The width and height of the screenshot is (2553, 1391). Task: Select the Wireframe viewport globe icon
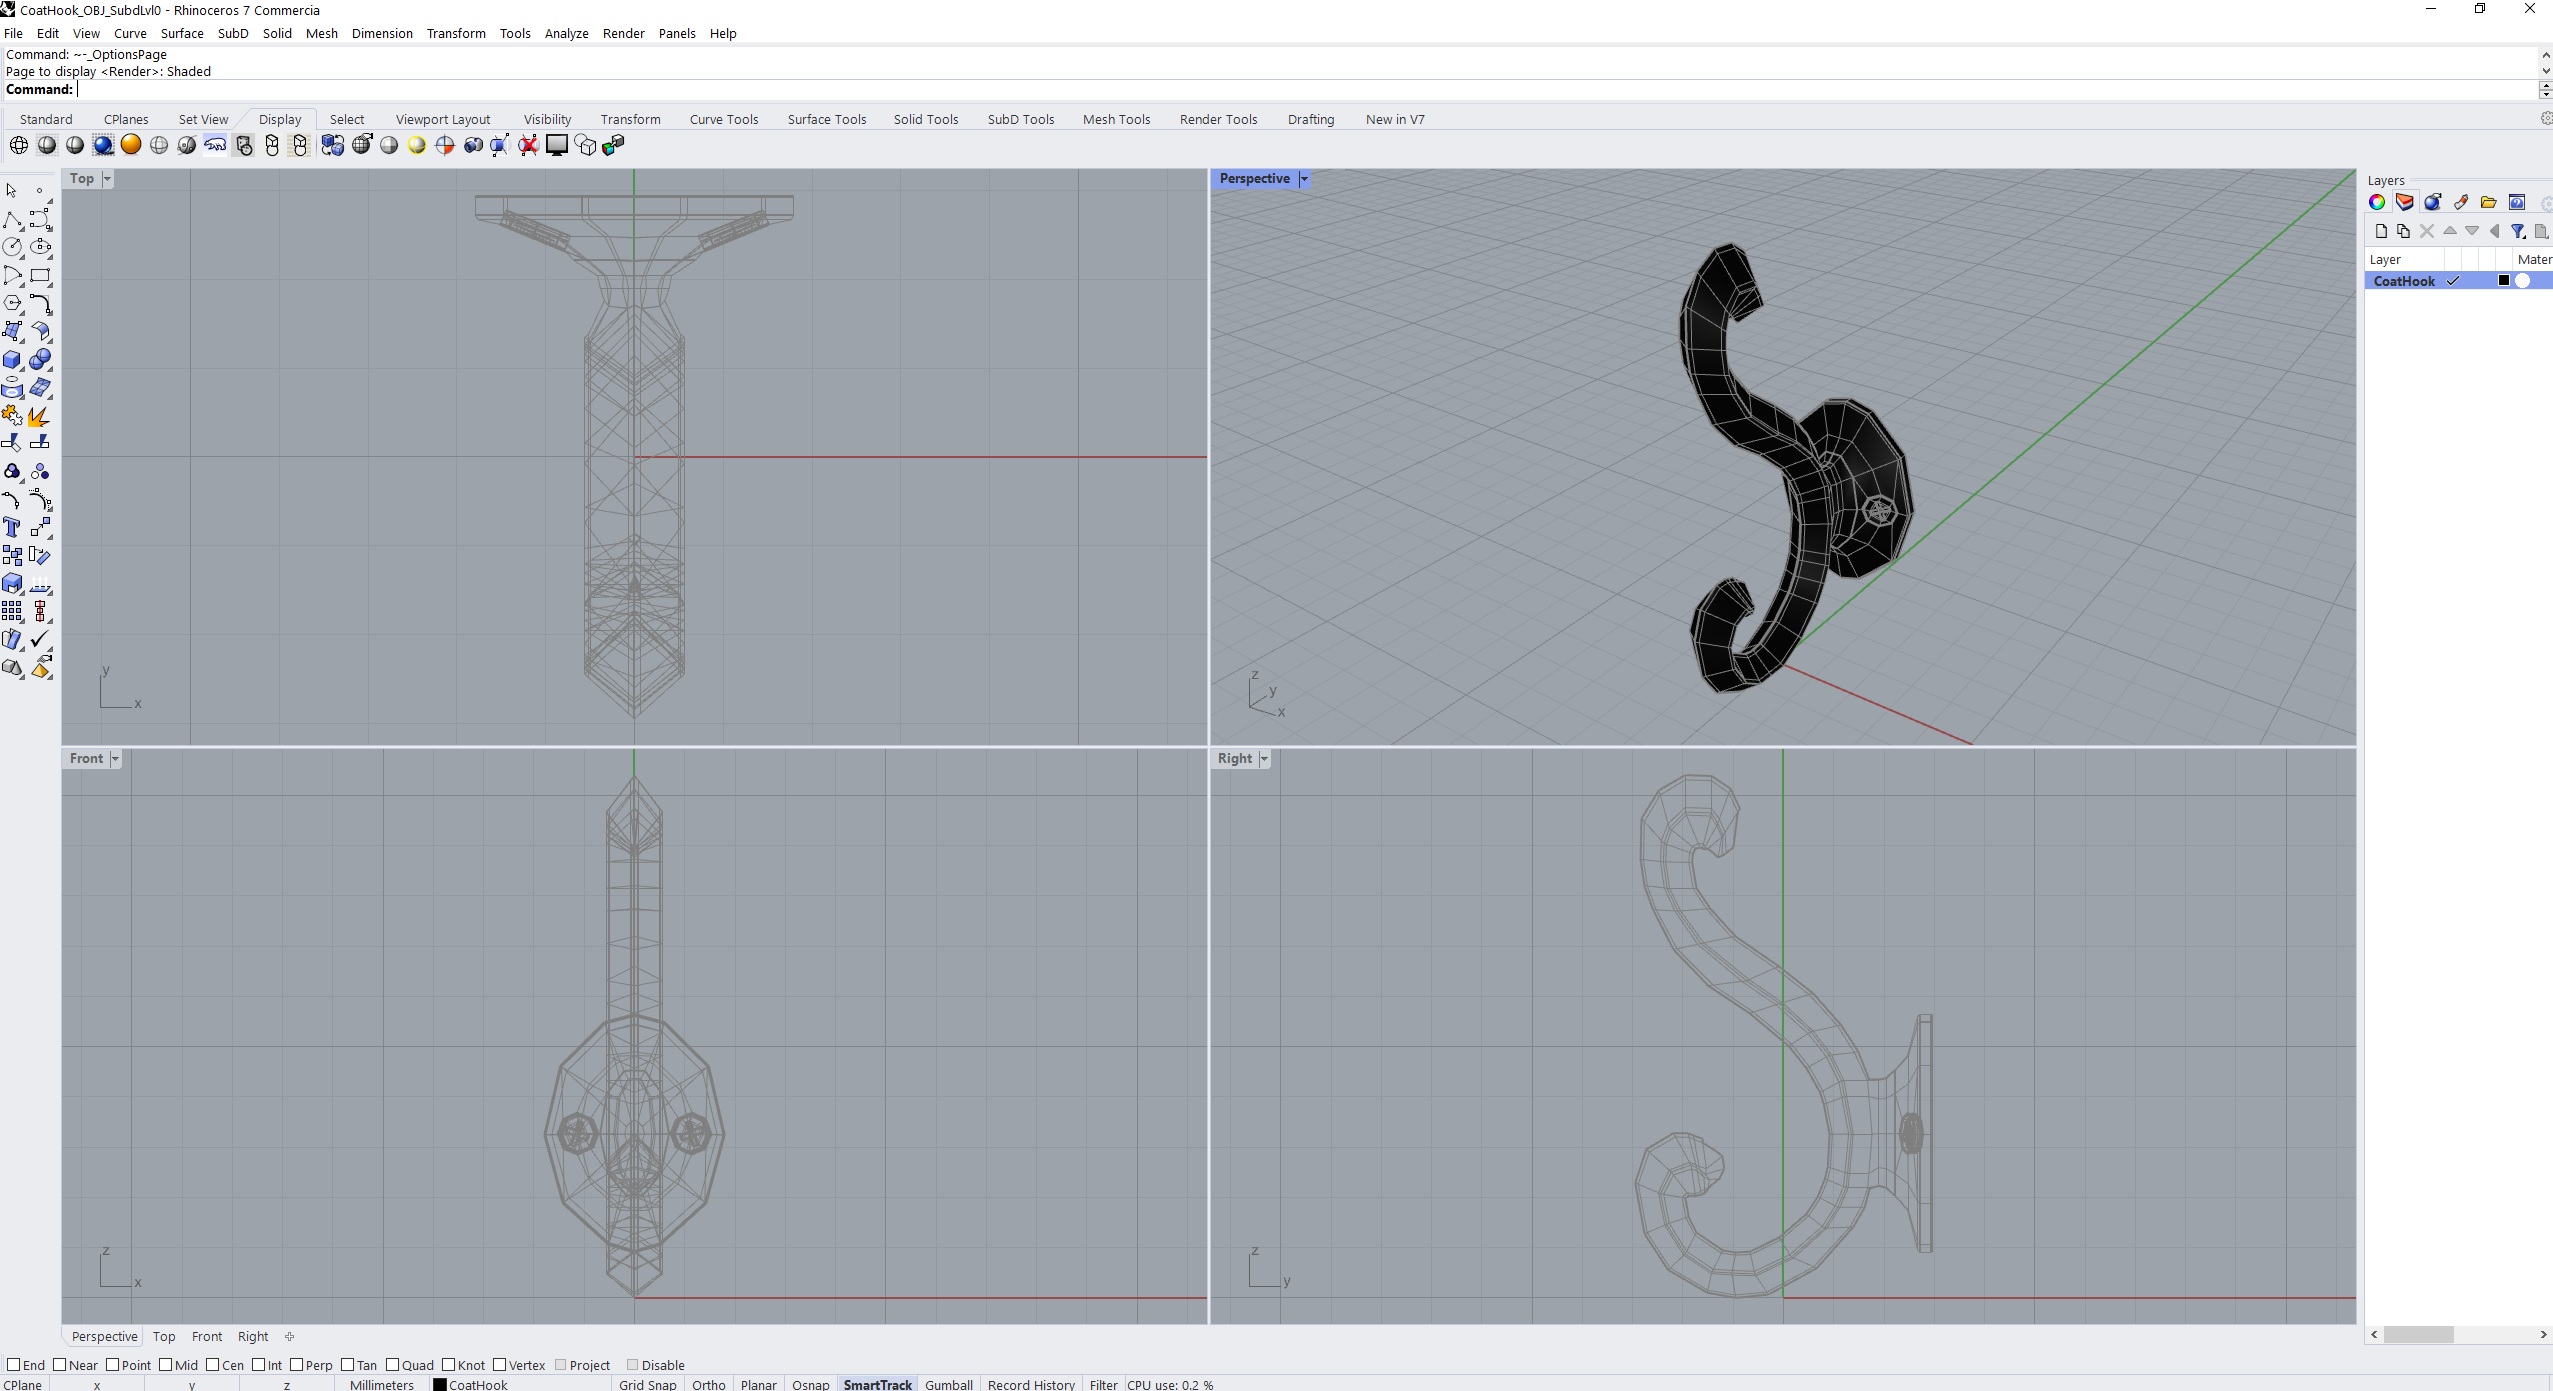(18, 145)
